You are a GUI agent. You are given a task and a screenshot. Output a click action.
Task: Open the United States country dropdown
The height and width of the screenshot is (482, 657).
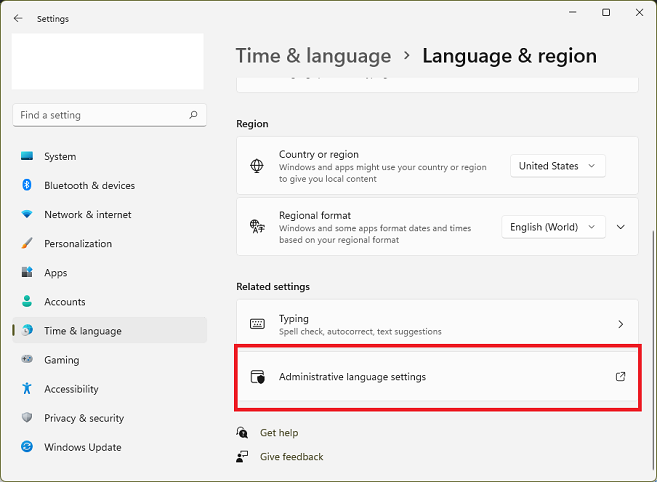pyautogui.click(x=557, y=166)
